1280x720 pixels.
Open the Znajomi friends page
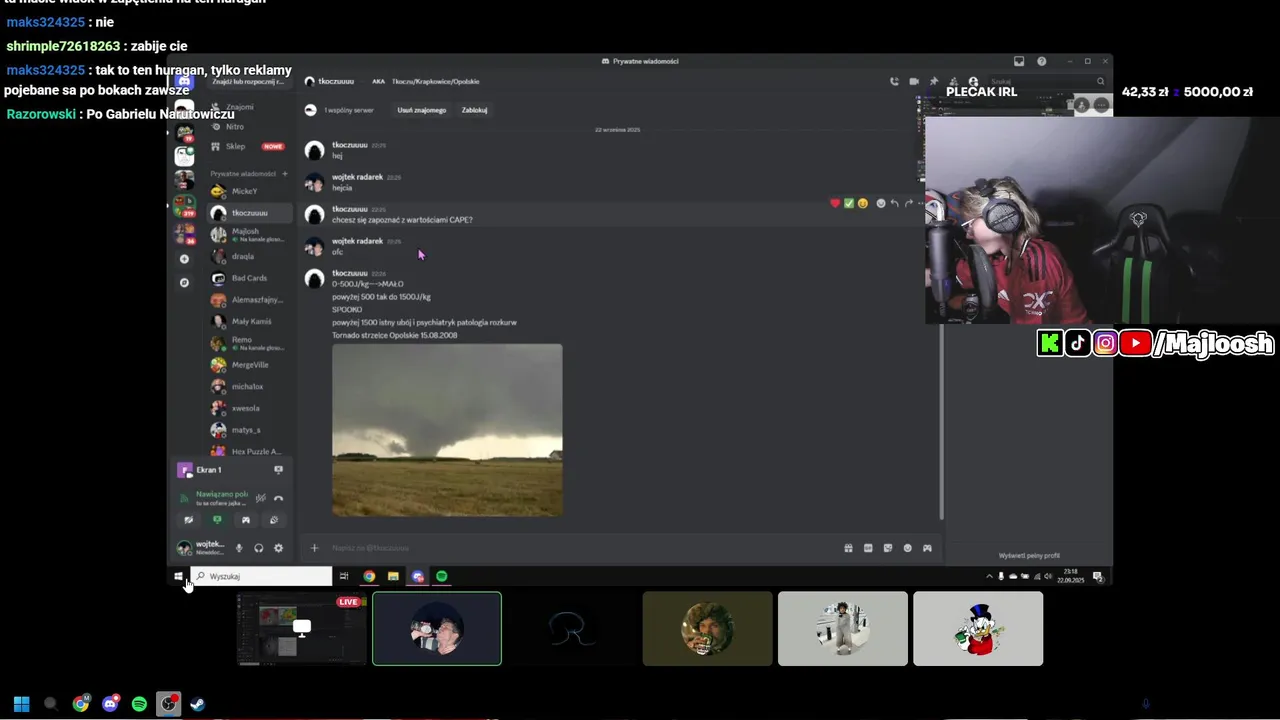click(240, 107)
